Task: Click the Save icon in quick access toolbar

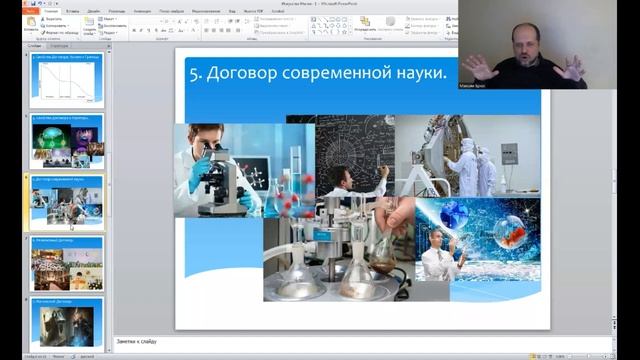Action: 33,3
